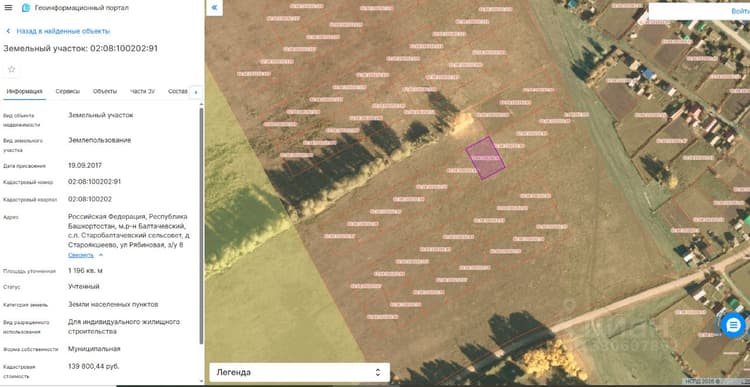Select the highlighted purple parcel on map
The width and height of the screenshot is (750, 387).
(485, 158)
